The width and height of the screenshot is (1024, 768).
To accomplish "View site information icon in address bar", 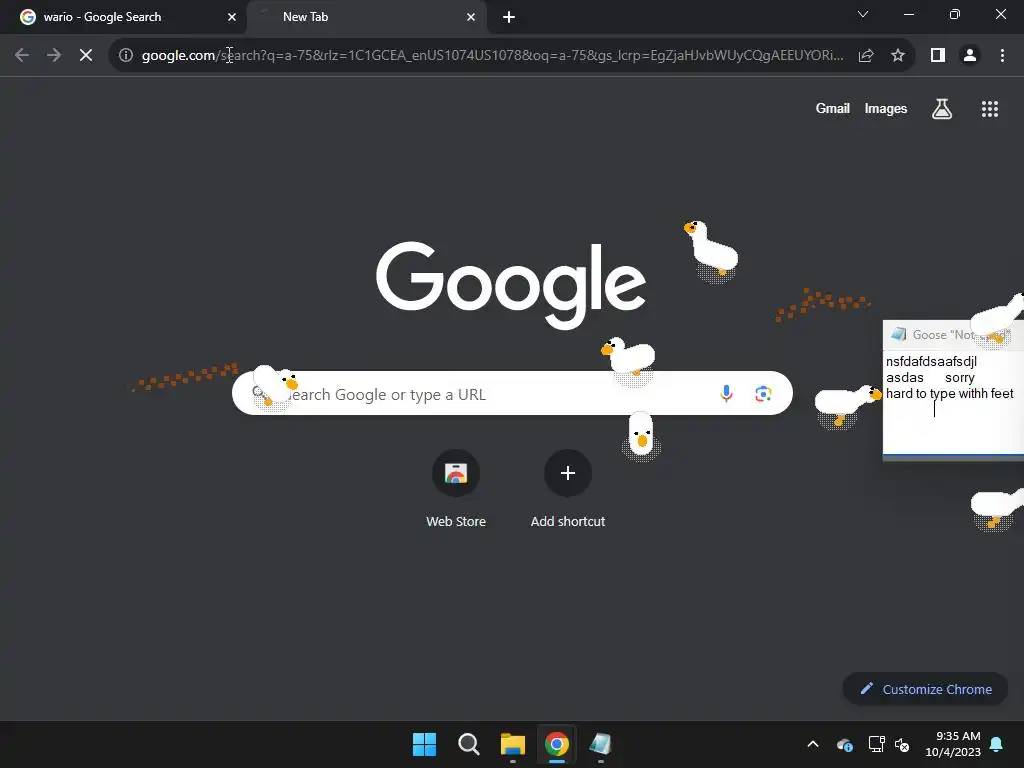I will 126,55.
